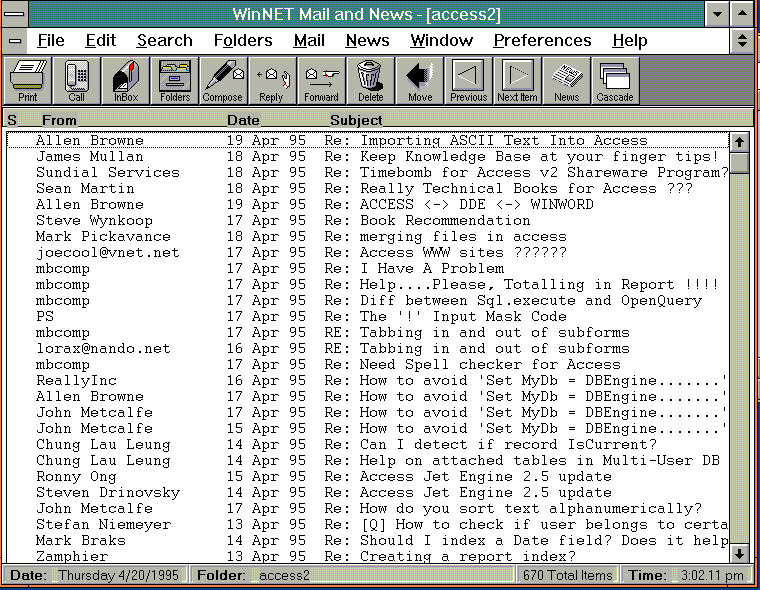Open the File menu
Image resolution: width=760 pixels, height=590 pixels.
click(51, 41)
